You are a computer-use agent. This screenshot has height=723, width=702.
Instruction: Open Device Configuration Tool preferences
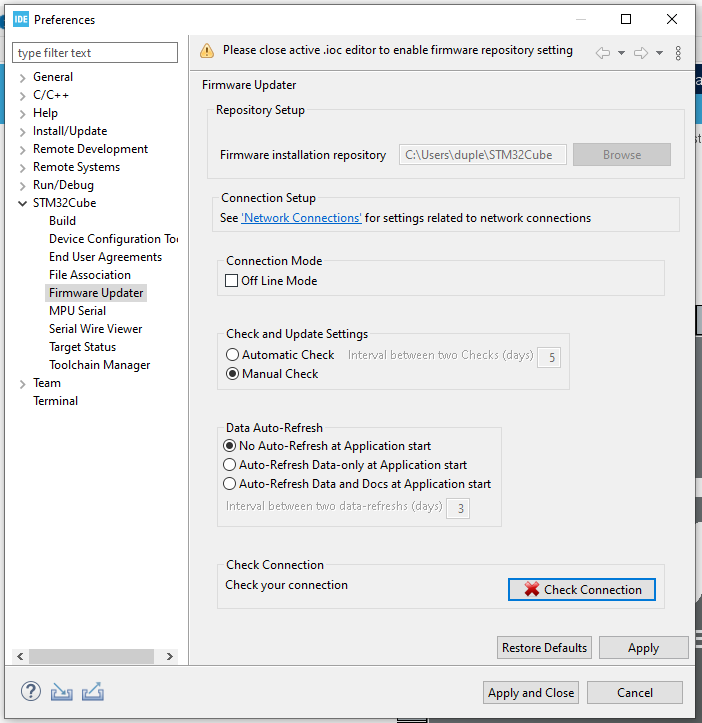pyautogui.click(x=113, y=239)
